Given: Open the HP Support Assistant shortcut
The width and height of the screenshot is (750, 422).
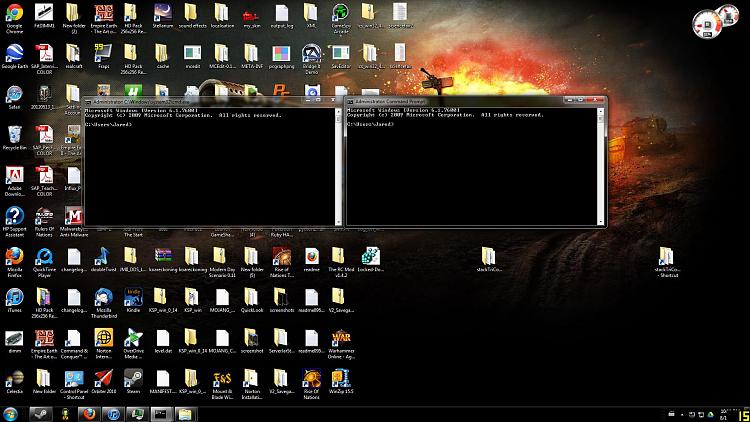Looking at the screenshot, I should pos(14,222).
